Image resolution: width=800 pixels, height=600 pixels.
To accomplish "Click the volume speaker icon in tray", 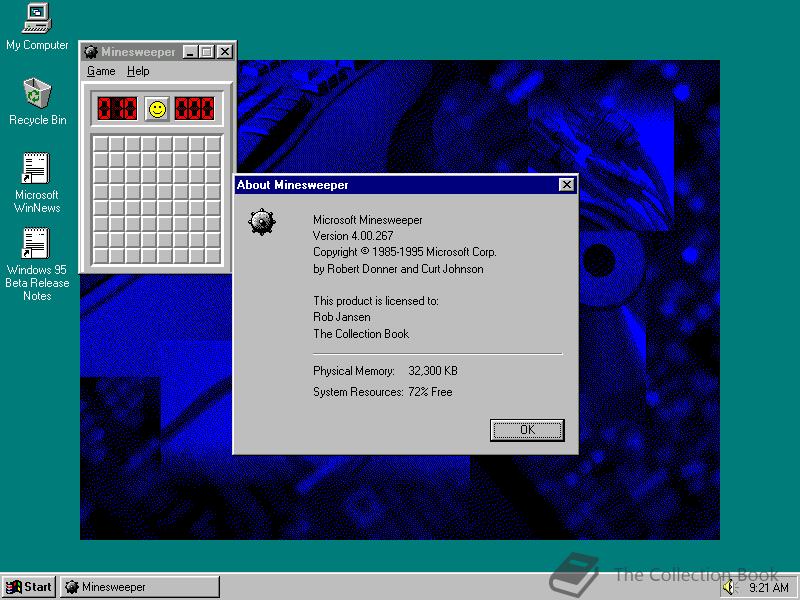I will coord(730,588).
